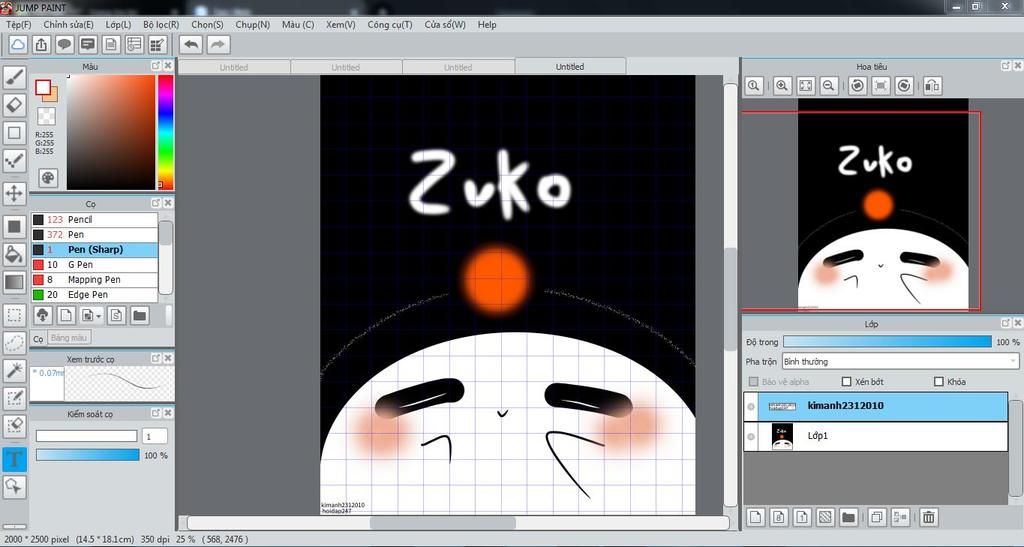This screenshot has height=547, width=1024.
Task: Open the Lớp(L) menu
Action: coord(118,25)
